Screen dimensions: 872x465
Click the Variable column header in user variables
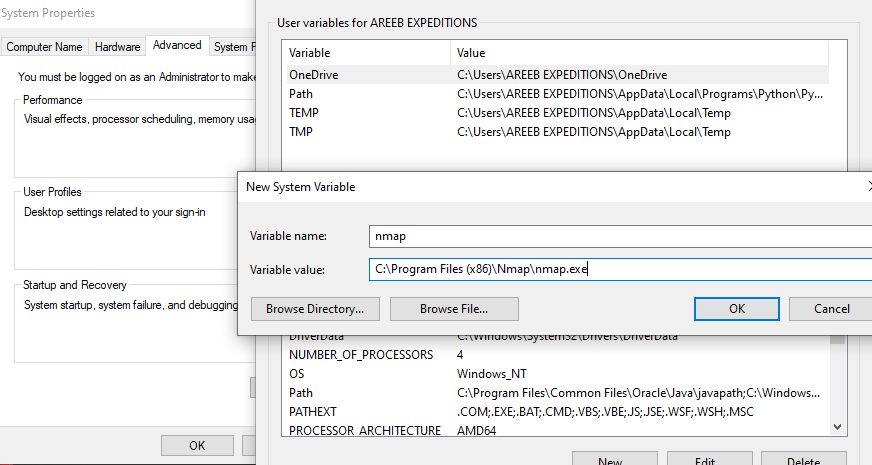pos(367,53)
